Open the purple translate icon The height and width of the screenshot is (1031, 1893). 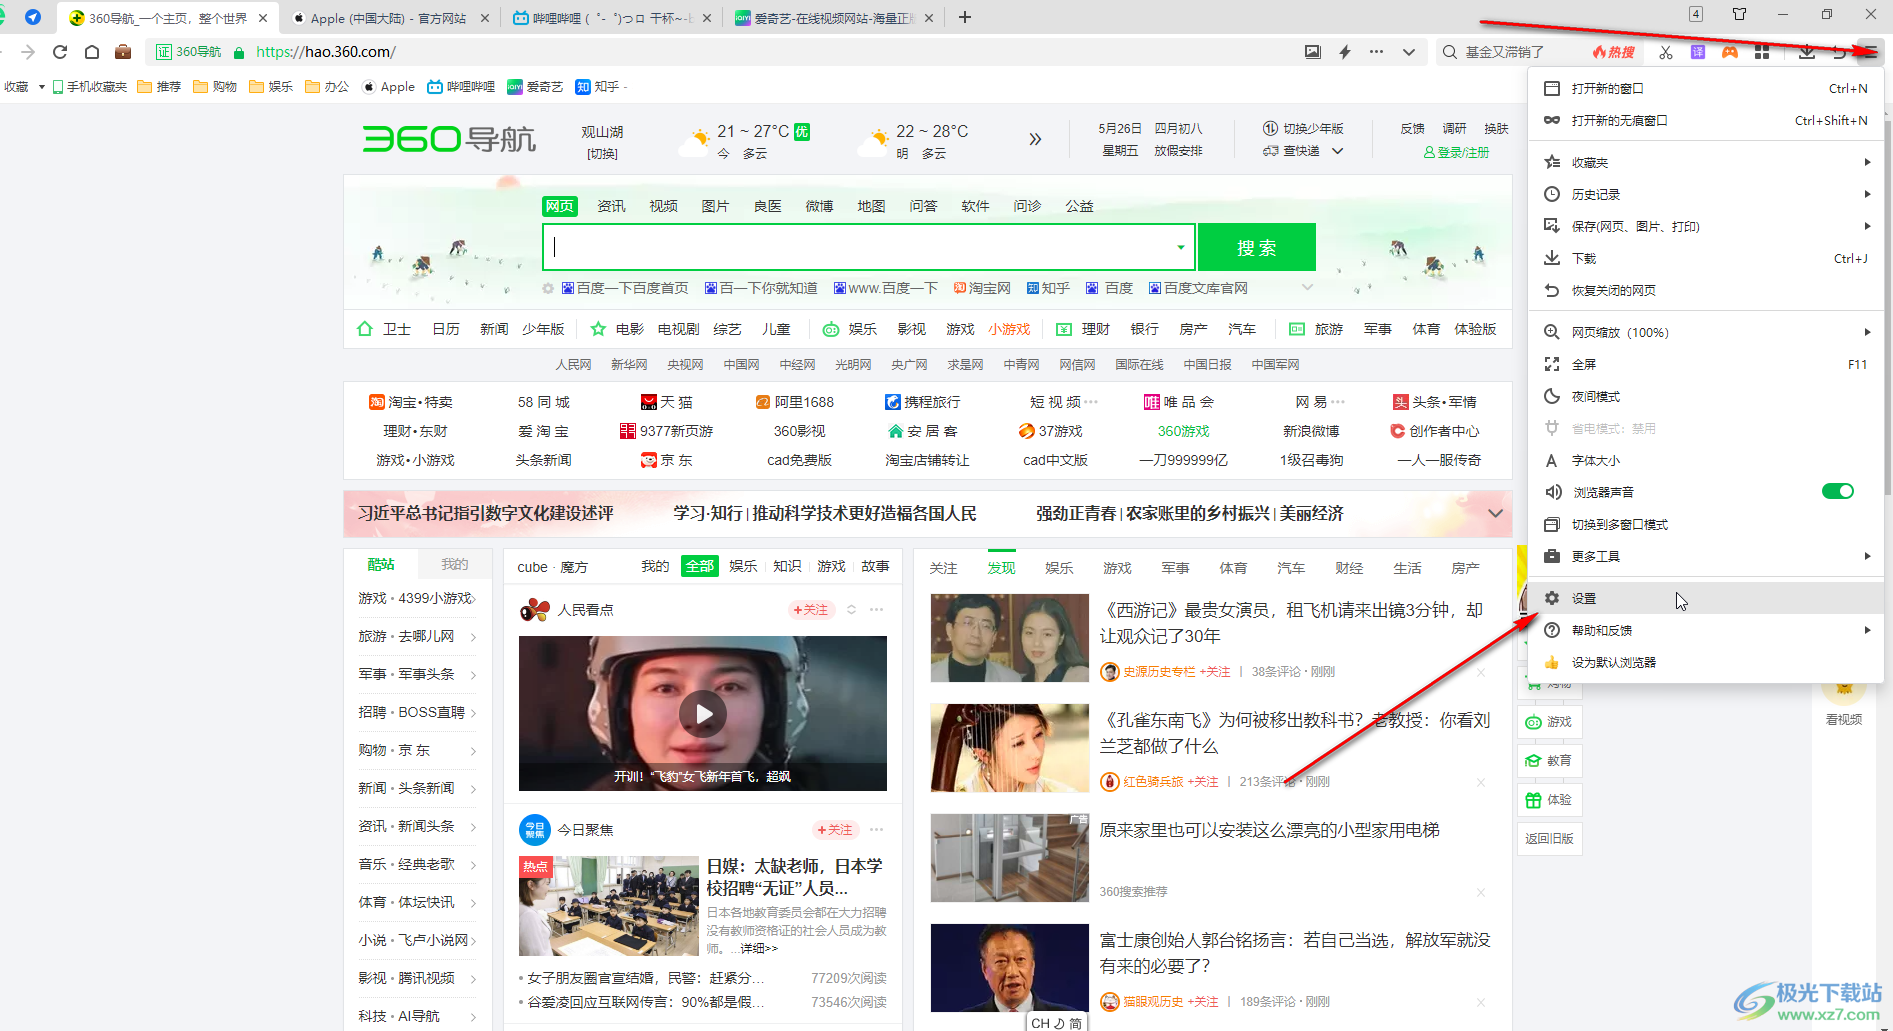[x=1698, y=52]
